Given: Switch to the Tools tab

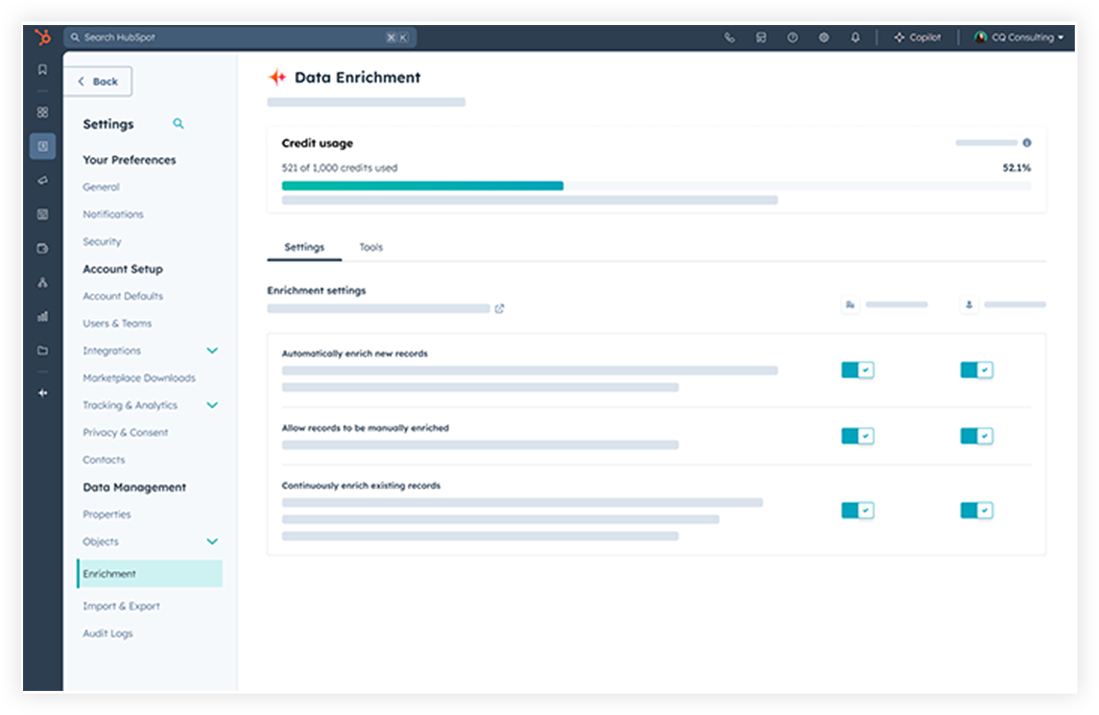Looking at the screenshot, I should pos(371,247).
